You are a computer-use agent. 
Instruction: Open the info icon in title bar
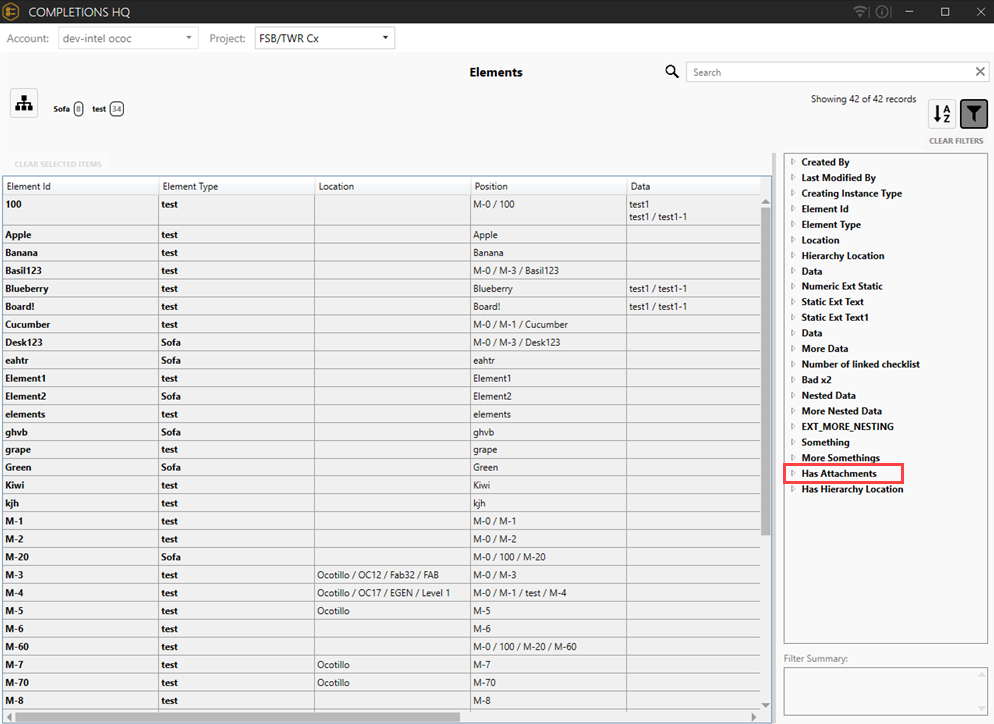click(x=882, y=12)
